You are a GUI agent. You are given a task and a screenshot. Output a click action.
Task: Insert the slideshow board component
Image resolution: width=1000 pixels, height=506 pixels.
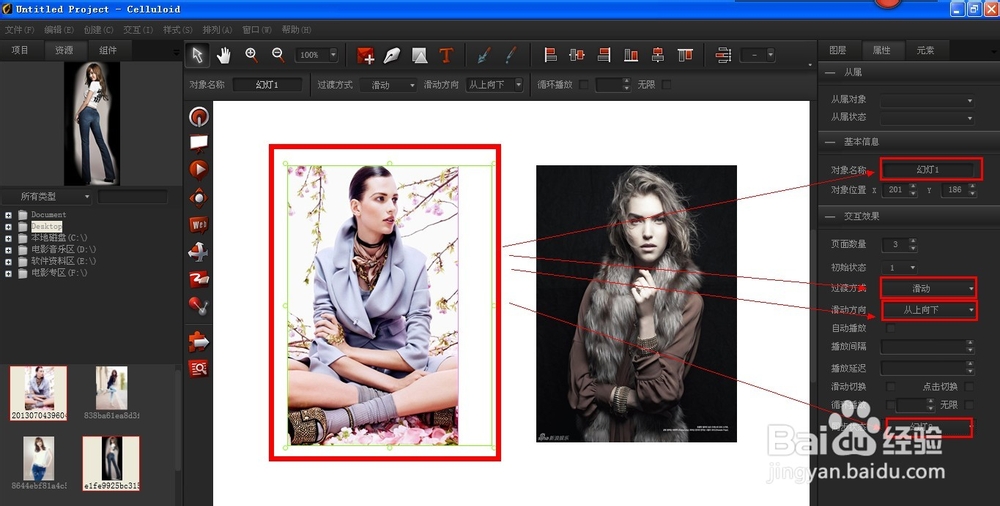pyautogui.click(x=199, y=144)
